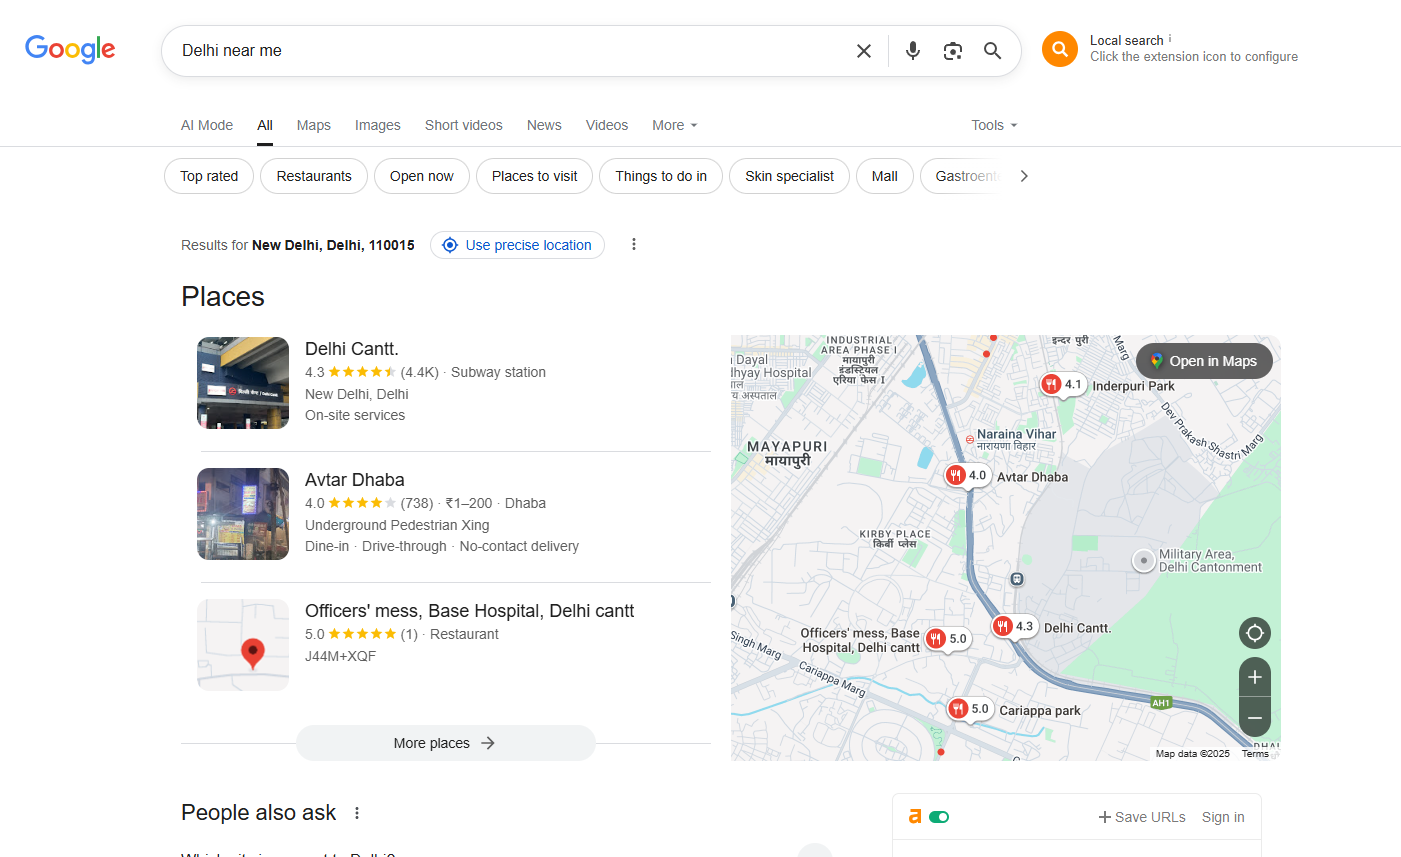Apply the Top rated filter chip
This screenshot has height=857, width=1401.
(x=209, y=176)
